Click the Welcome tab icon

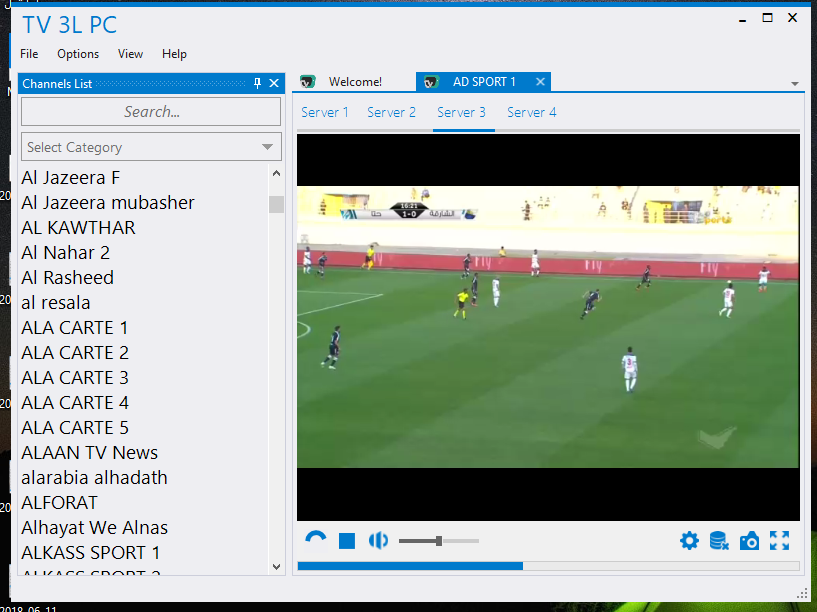click(308, 82)
